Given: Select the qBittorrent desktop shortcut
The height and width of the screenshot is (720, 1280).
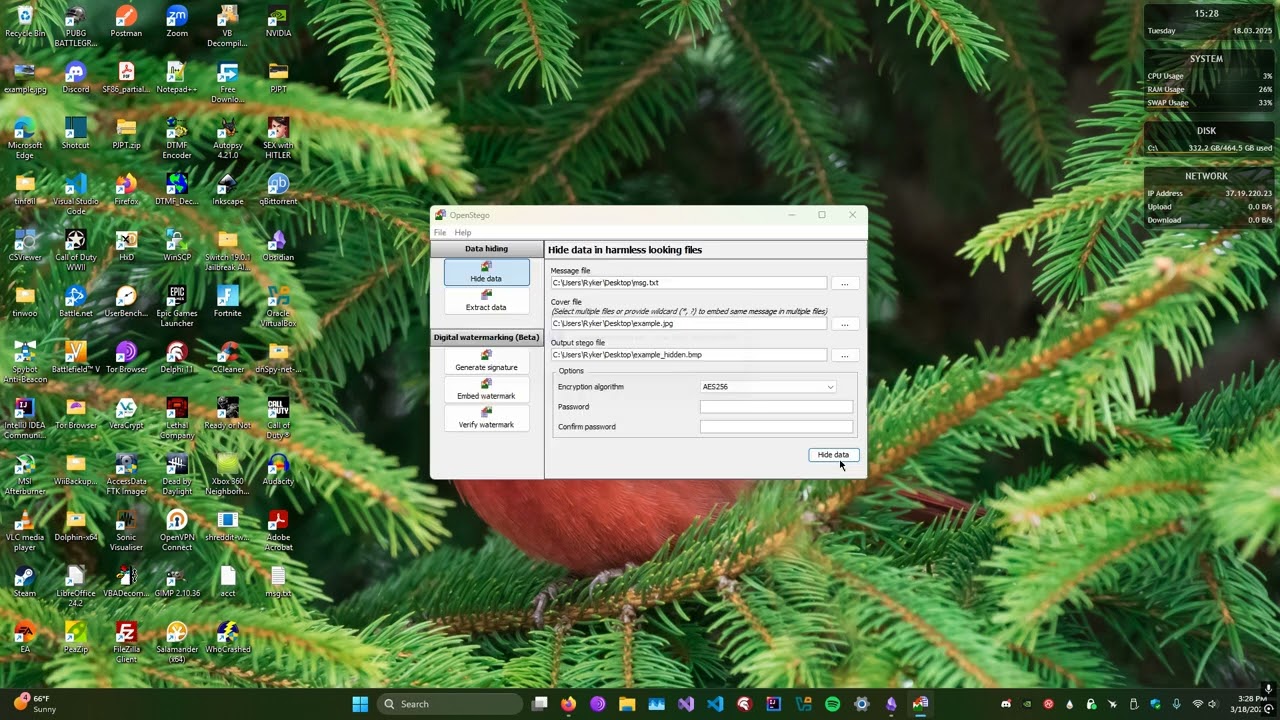Looking at the screenshot, I should click(x=278, y=190).
